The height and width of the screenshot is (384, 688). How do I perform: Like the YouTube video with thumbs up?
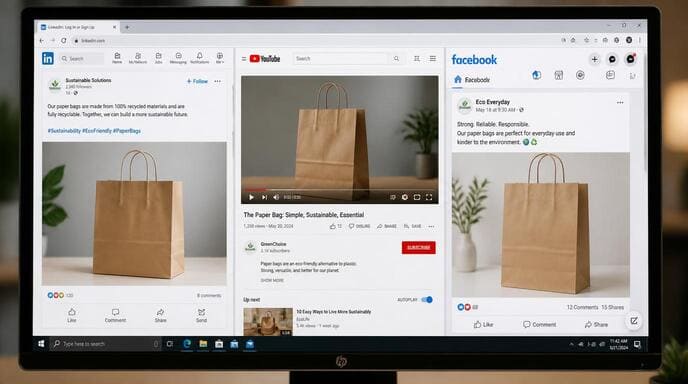pos(335,226)
